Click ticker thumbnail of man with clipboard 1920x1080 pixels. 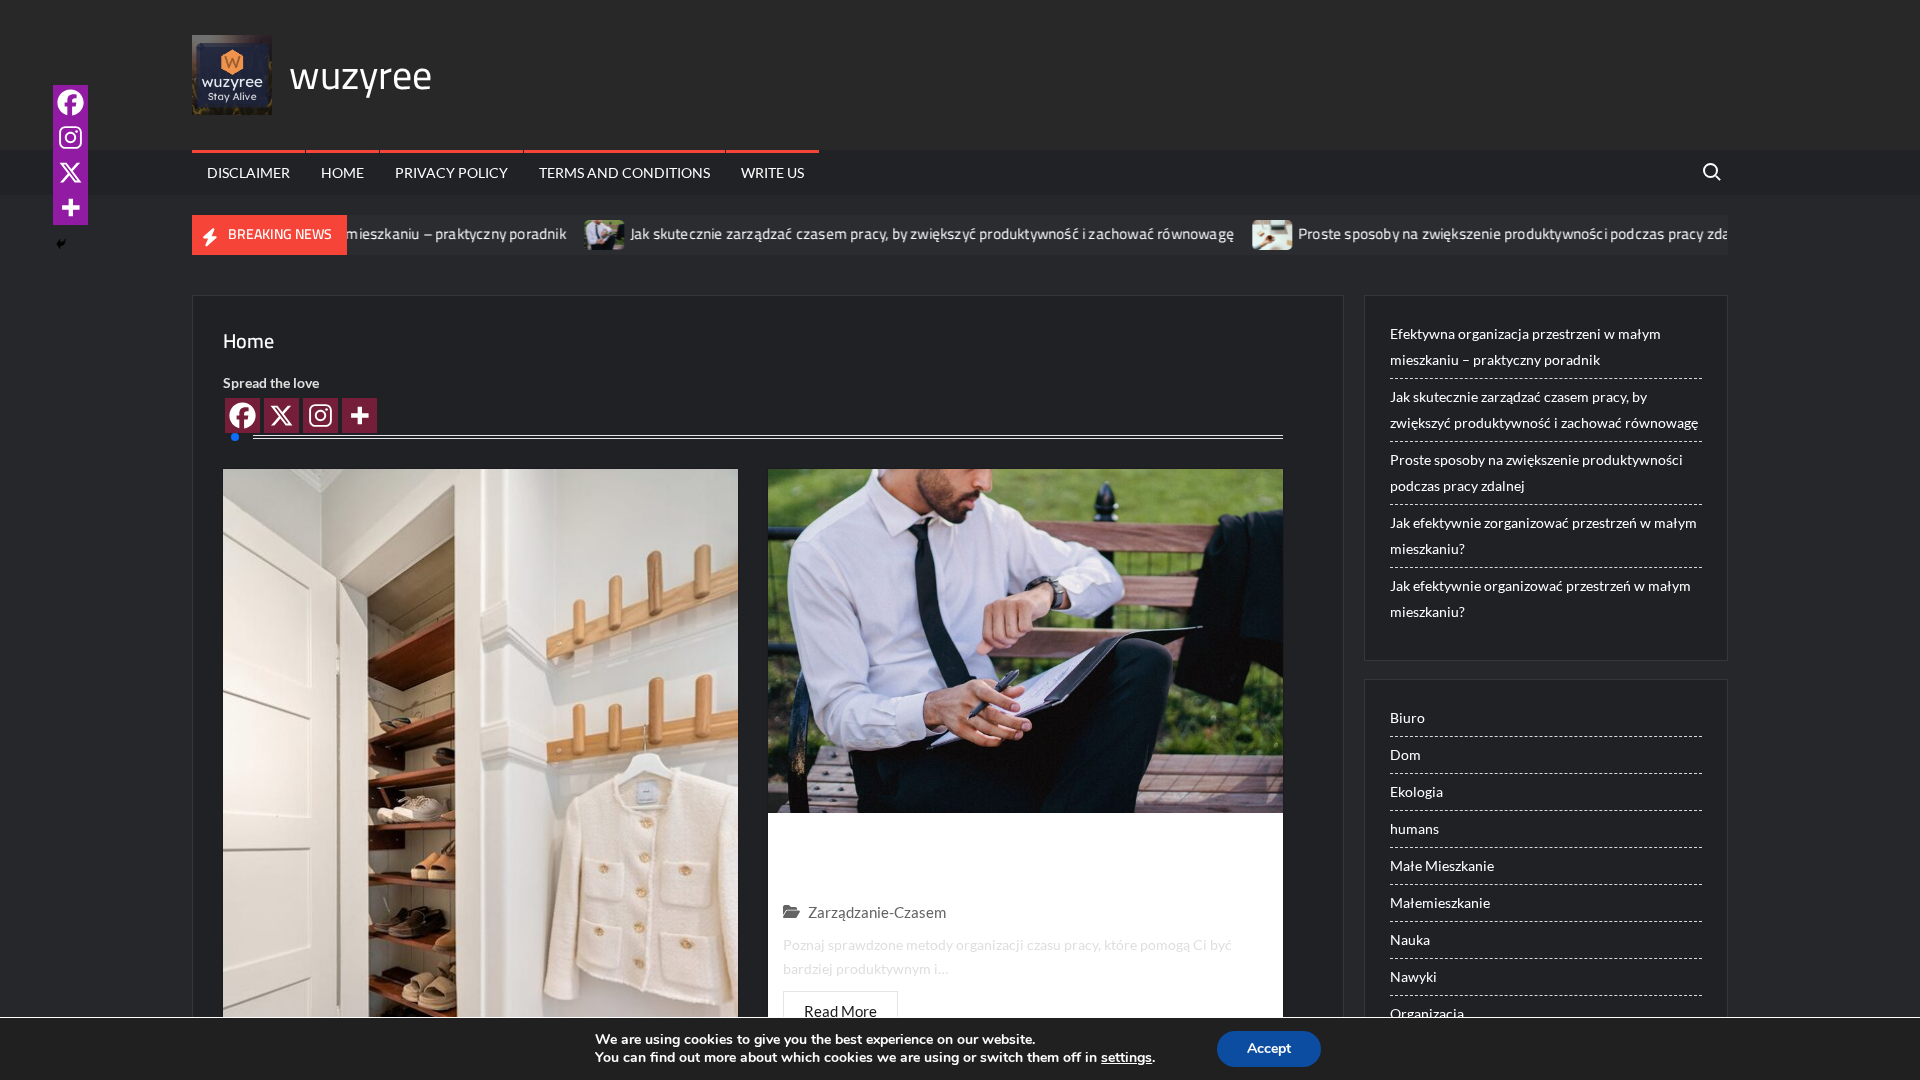point(604,235)
